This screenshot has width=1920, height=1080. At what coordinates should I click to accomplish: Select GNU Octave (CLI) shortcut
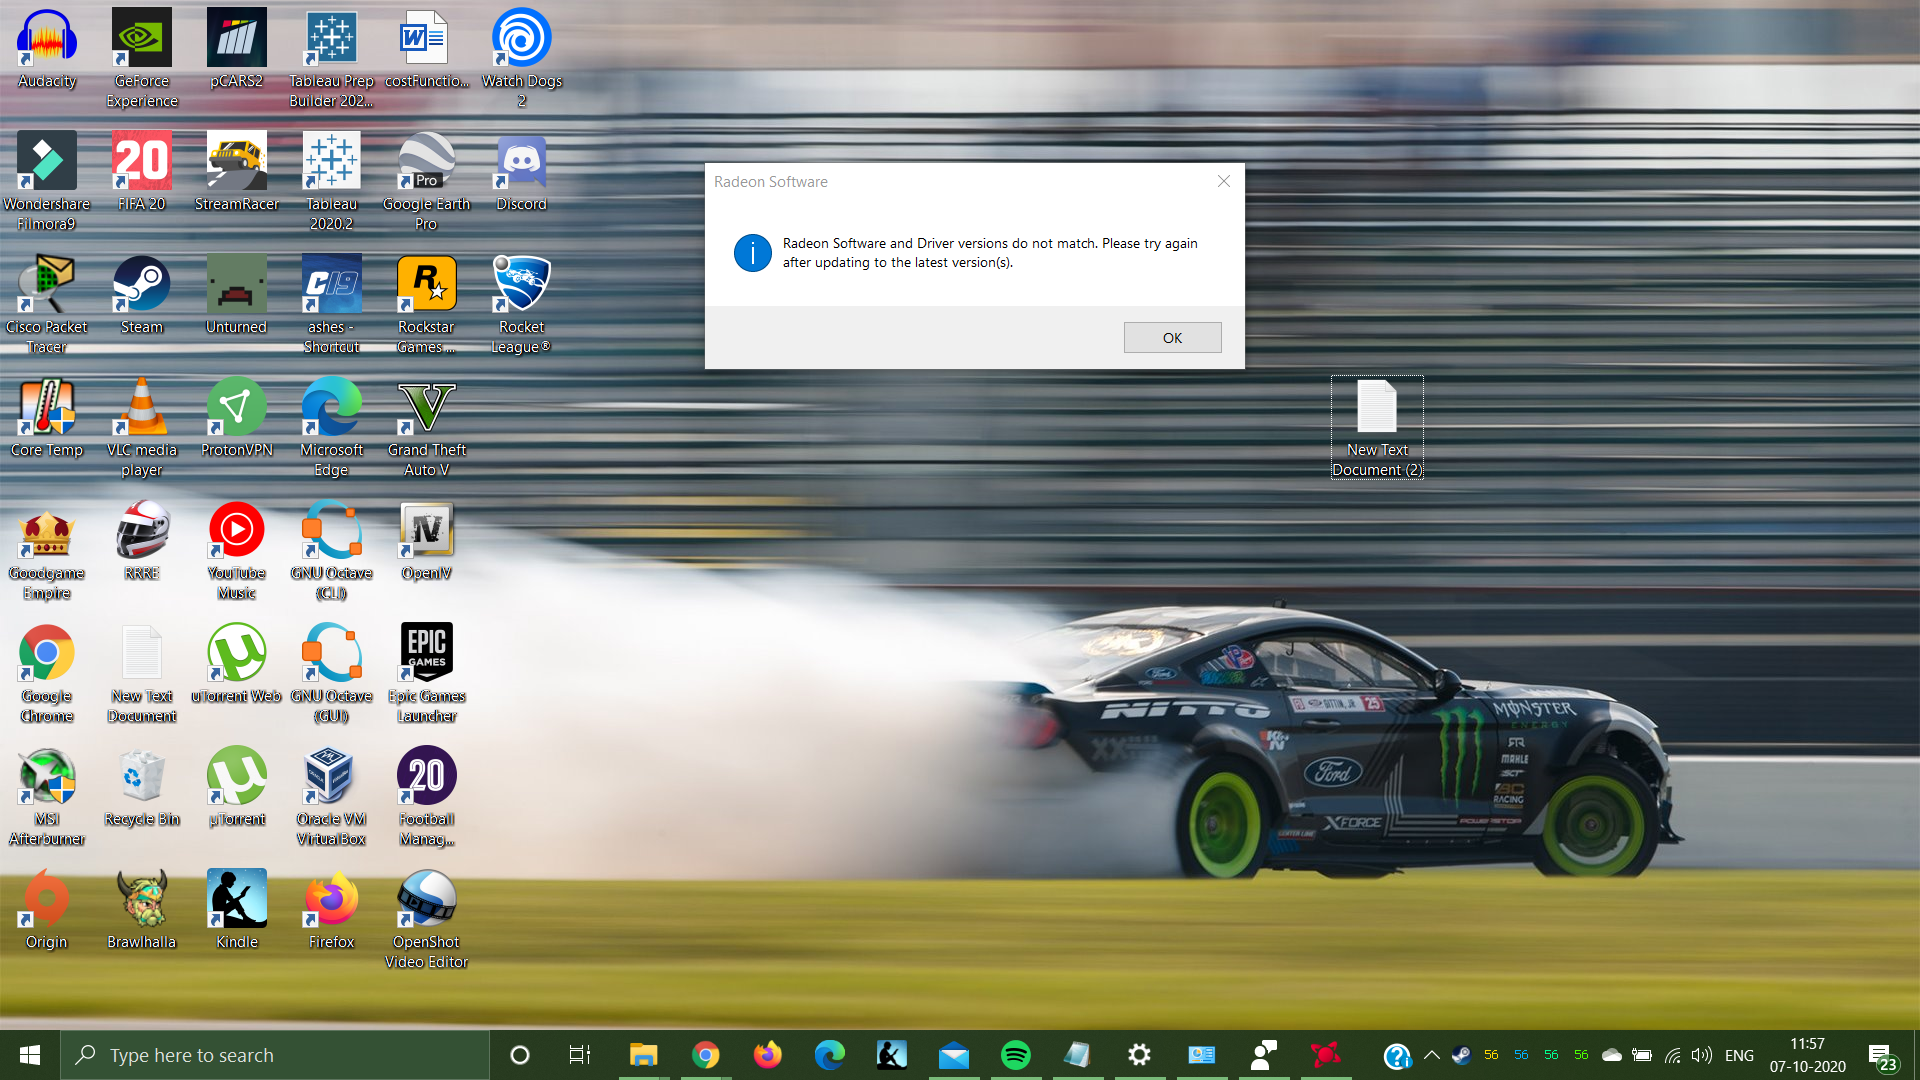pyautogui.click(x=331, y=550)
